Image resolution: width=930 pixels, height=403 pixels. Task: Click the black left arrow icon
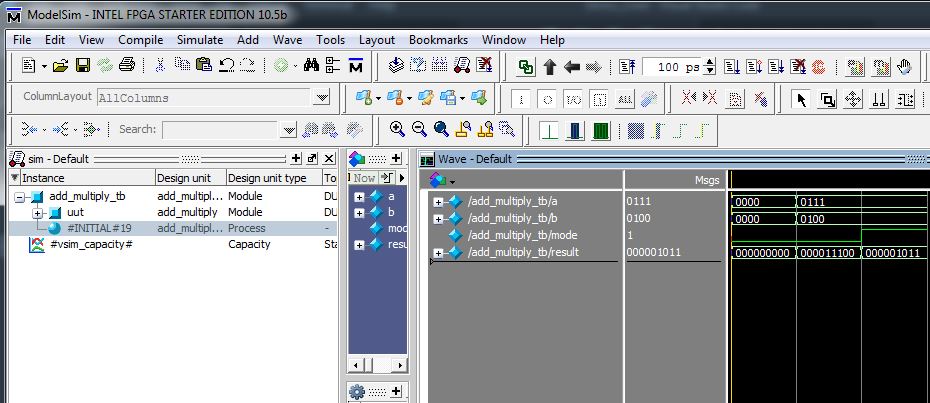(x=572, y=67)
